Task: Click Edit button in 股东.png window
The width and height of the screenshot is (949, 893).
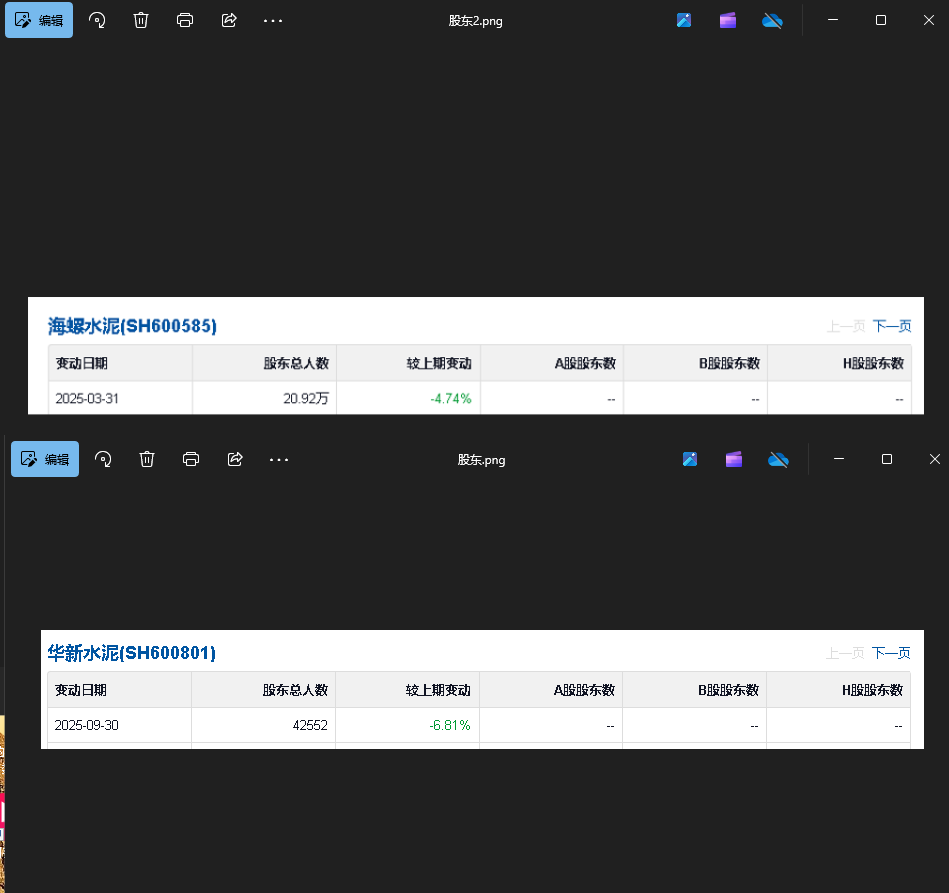Action: 45,459
